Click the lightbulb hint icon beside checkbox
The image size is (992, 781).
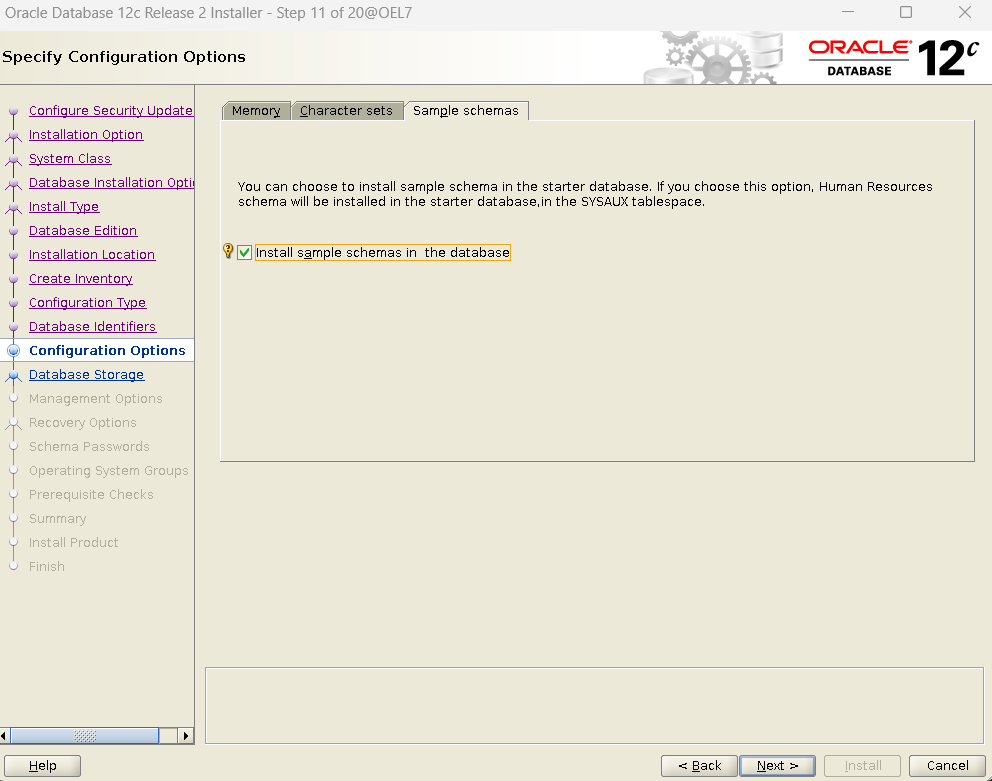[x=228, y=251]
